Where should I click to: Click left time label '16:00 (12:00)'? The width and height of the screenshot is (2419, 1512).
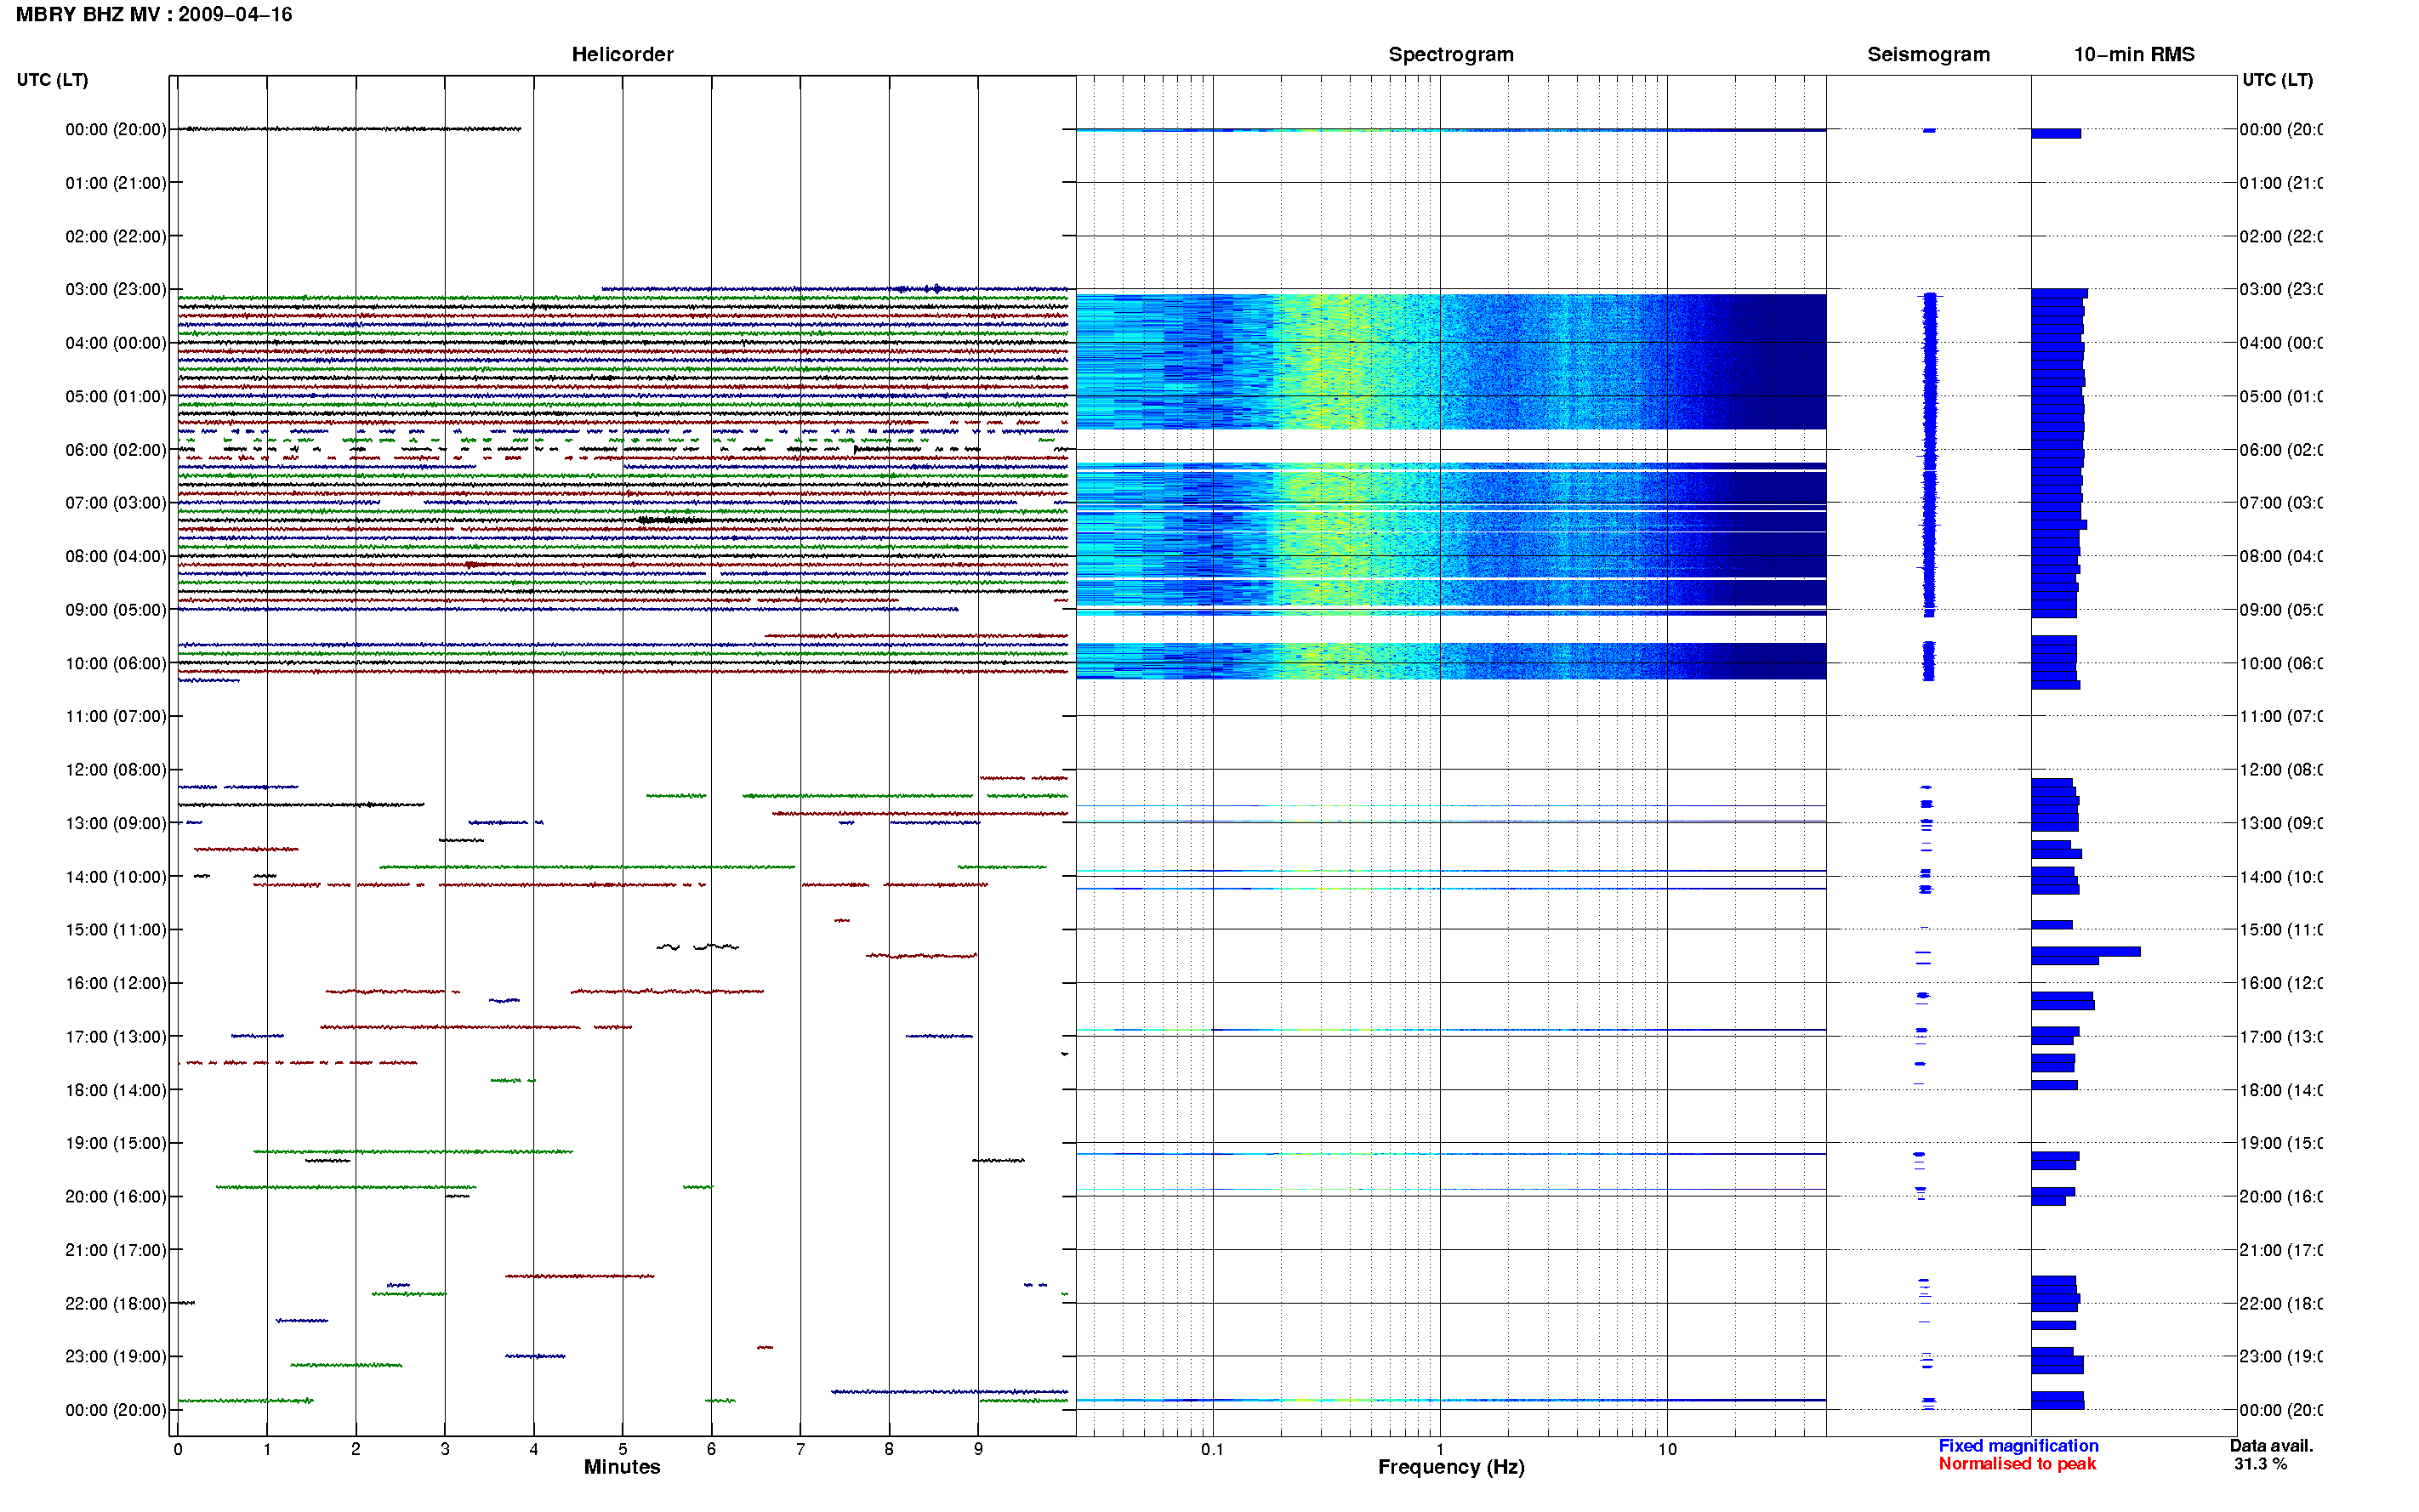(116, 984)
